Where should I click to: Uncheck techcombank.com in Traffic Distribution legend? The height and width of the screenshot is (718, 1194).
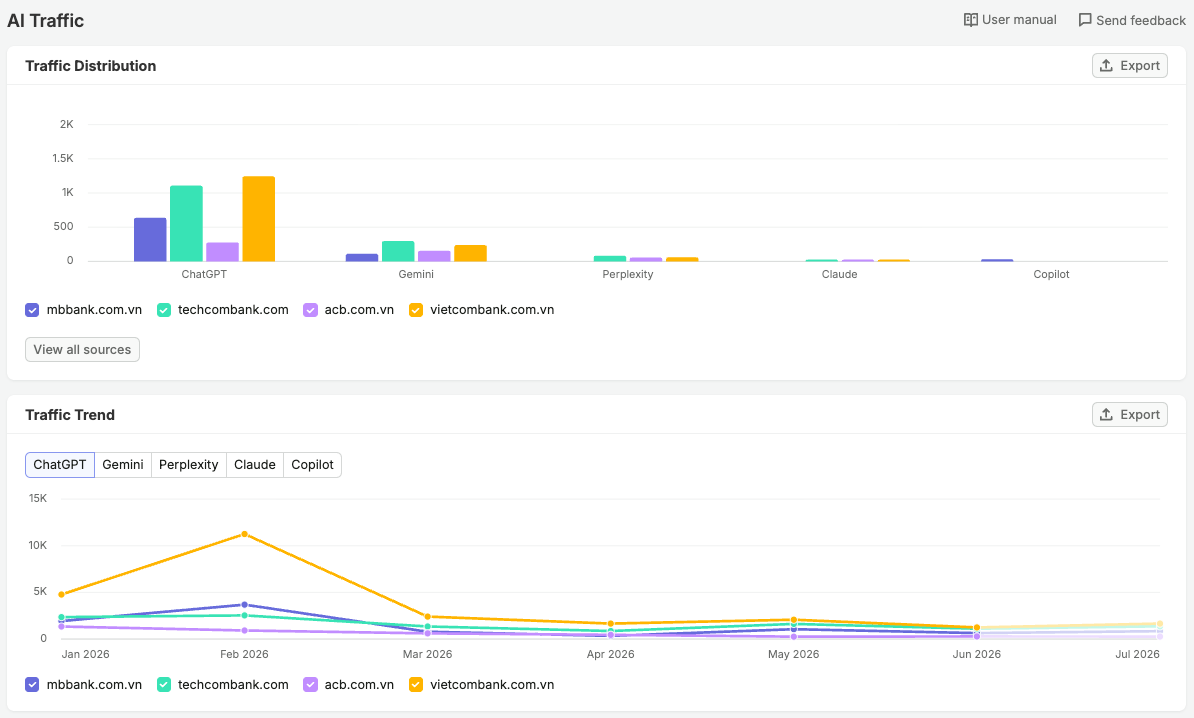coord(164,310)
